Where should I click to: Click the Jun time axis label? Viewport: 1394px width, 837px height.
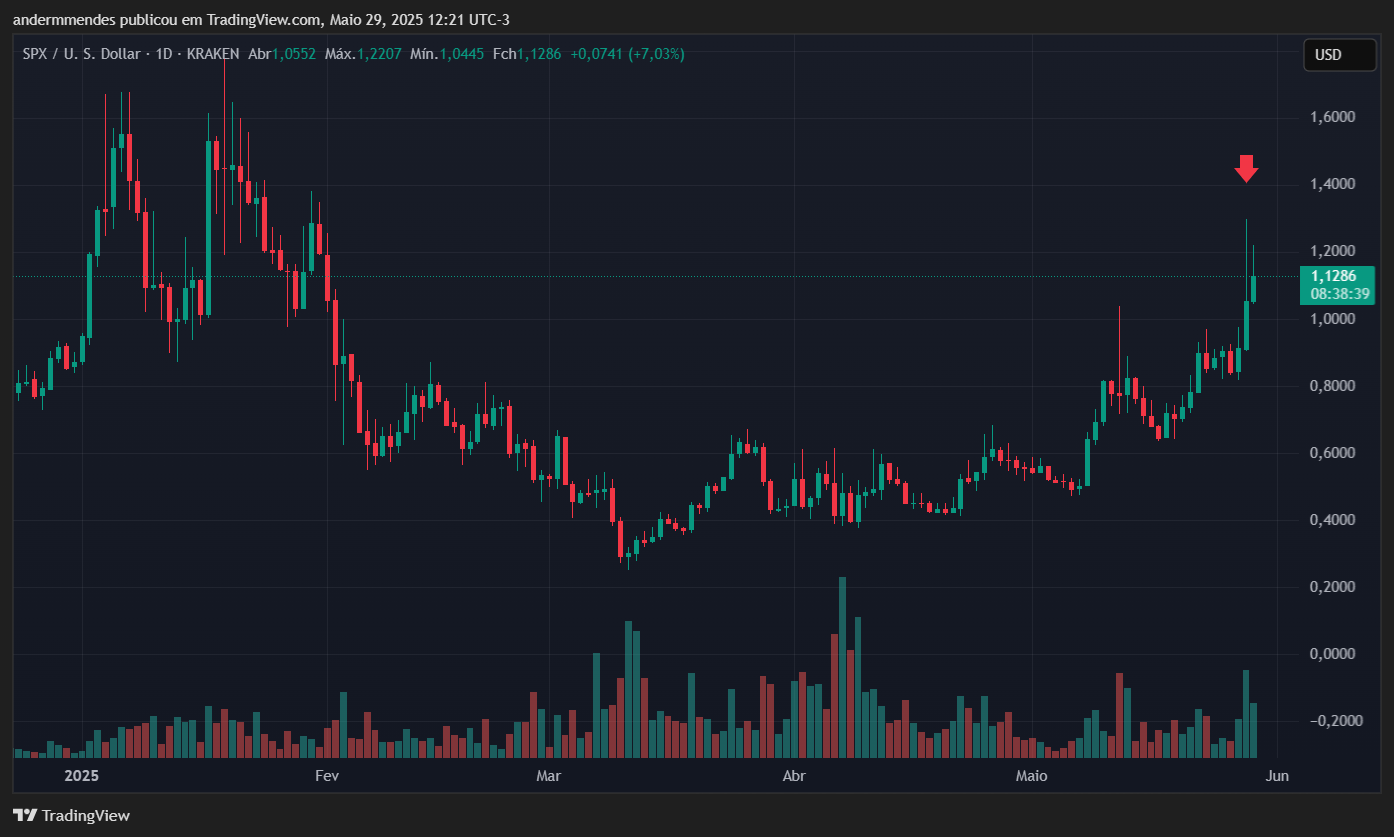click(x=1277, y=776)
